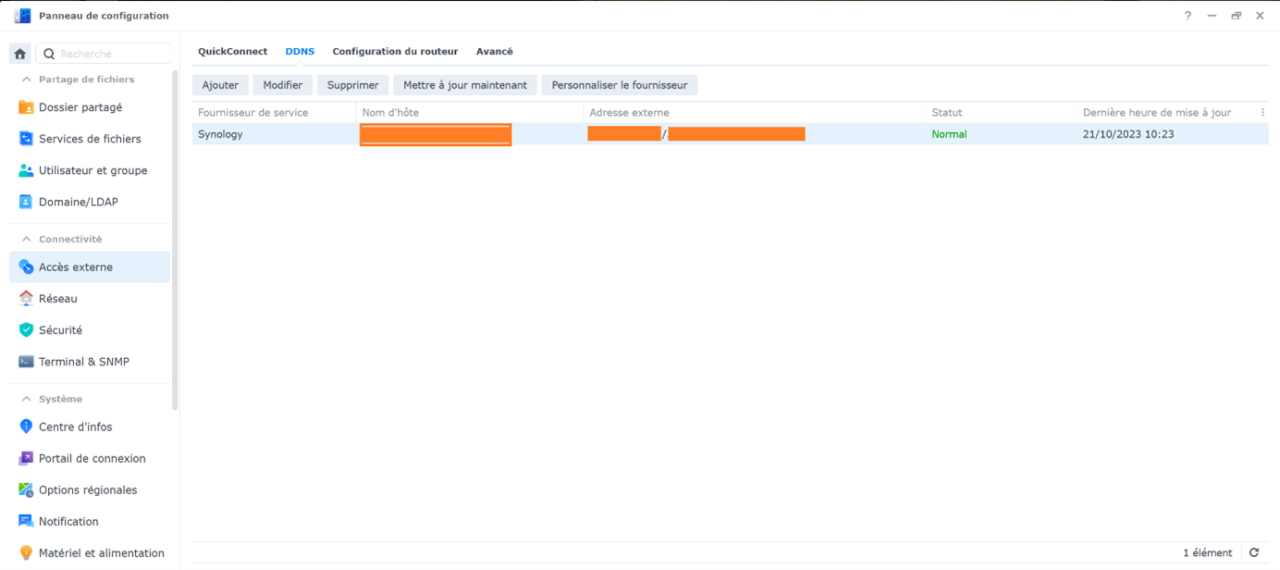Open the Sécurité section

60,330
